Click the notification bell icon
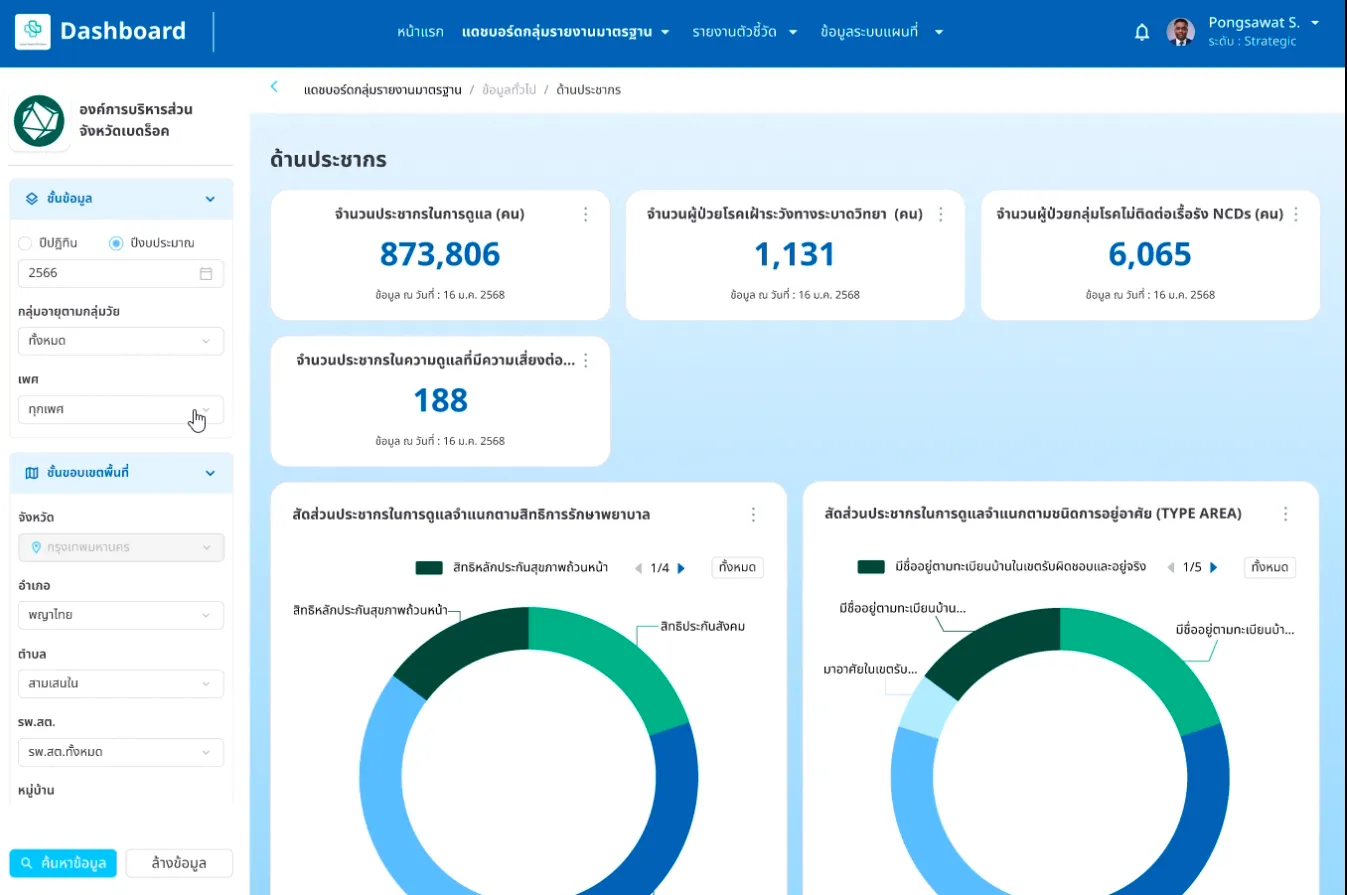 (1142, 32)
